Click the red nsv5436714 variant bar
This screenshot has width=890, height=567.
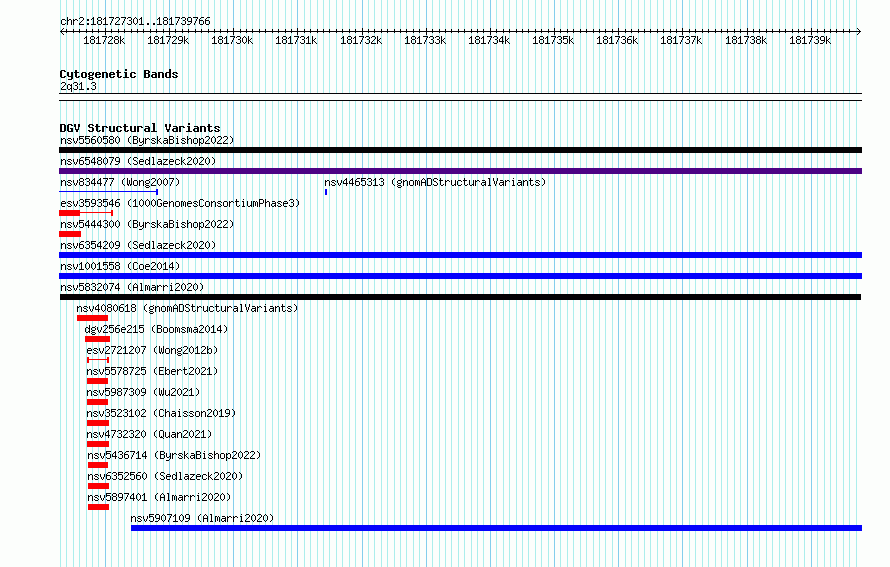(98, 465)
